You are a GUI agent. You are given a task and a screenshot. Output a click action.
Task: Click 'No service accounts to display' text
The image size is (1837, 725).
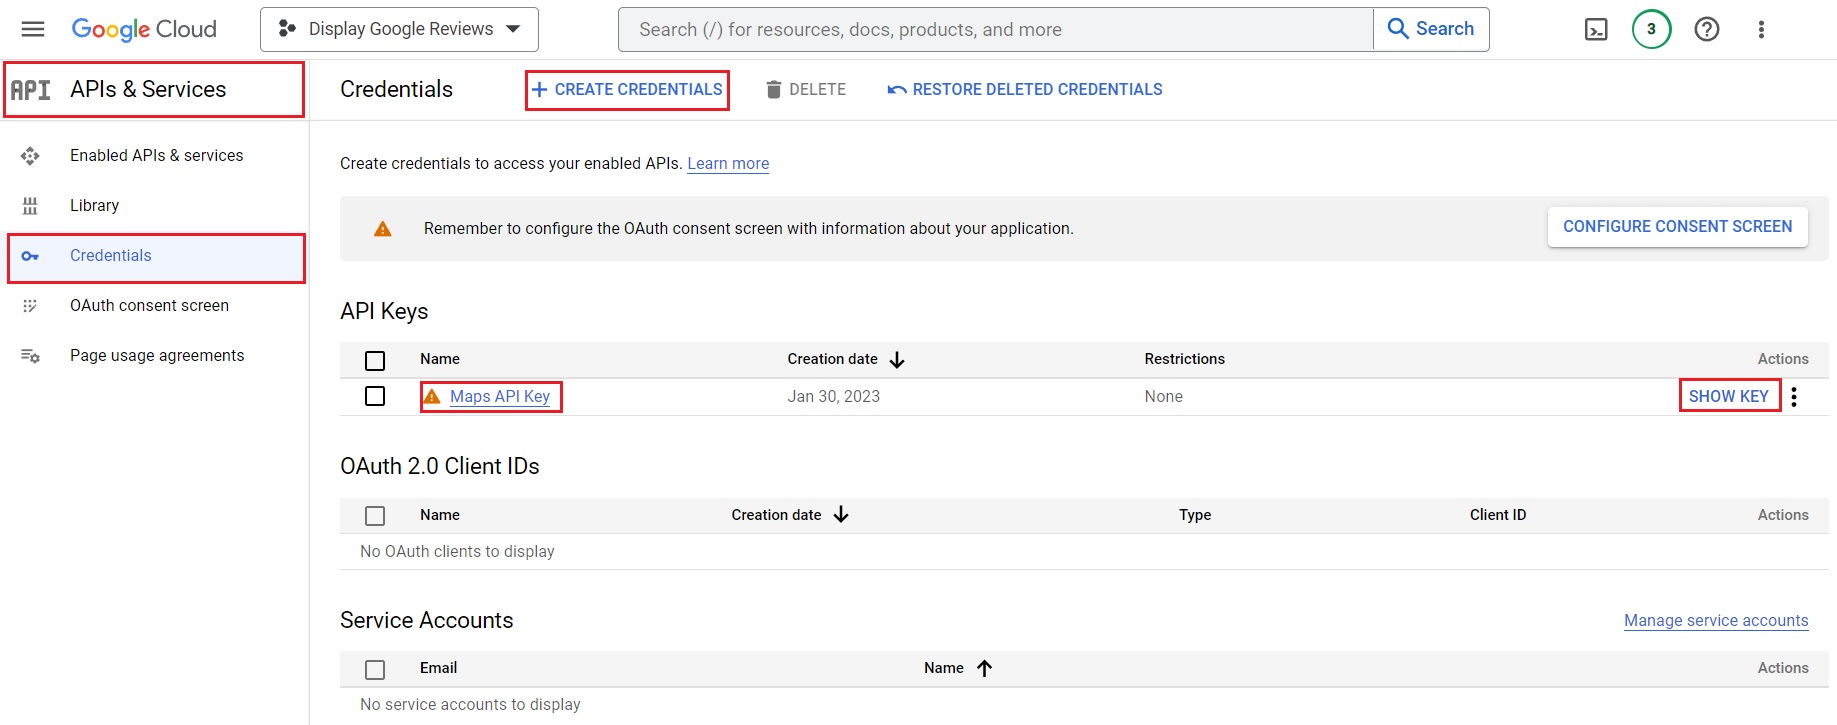(470, 704)
